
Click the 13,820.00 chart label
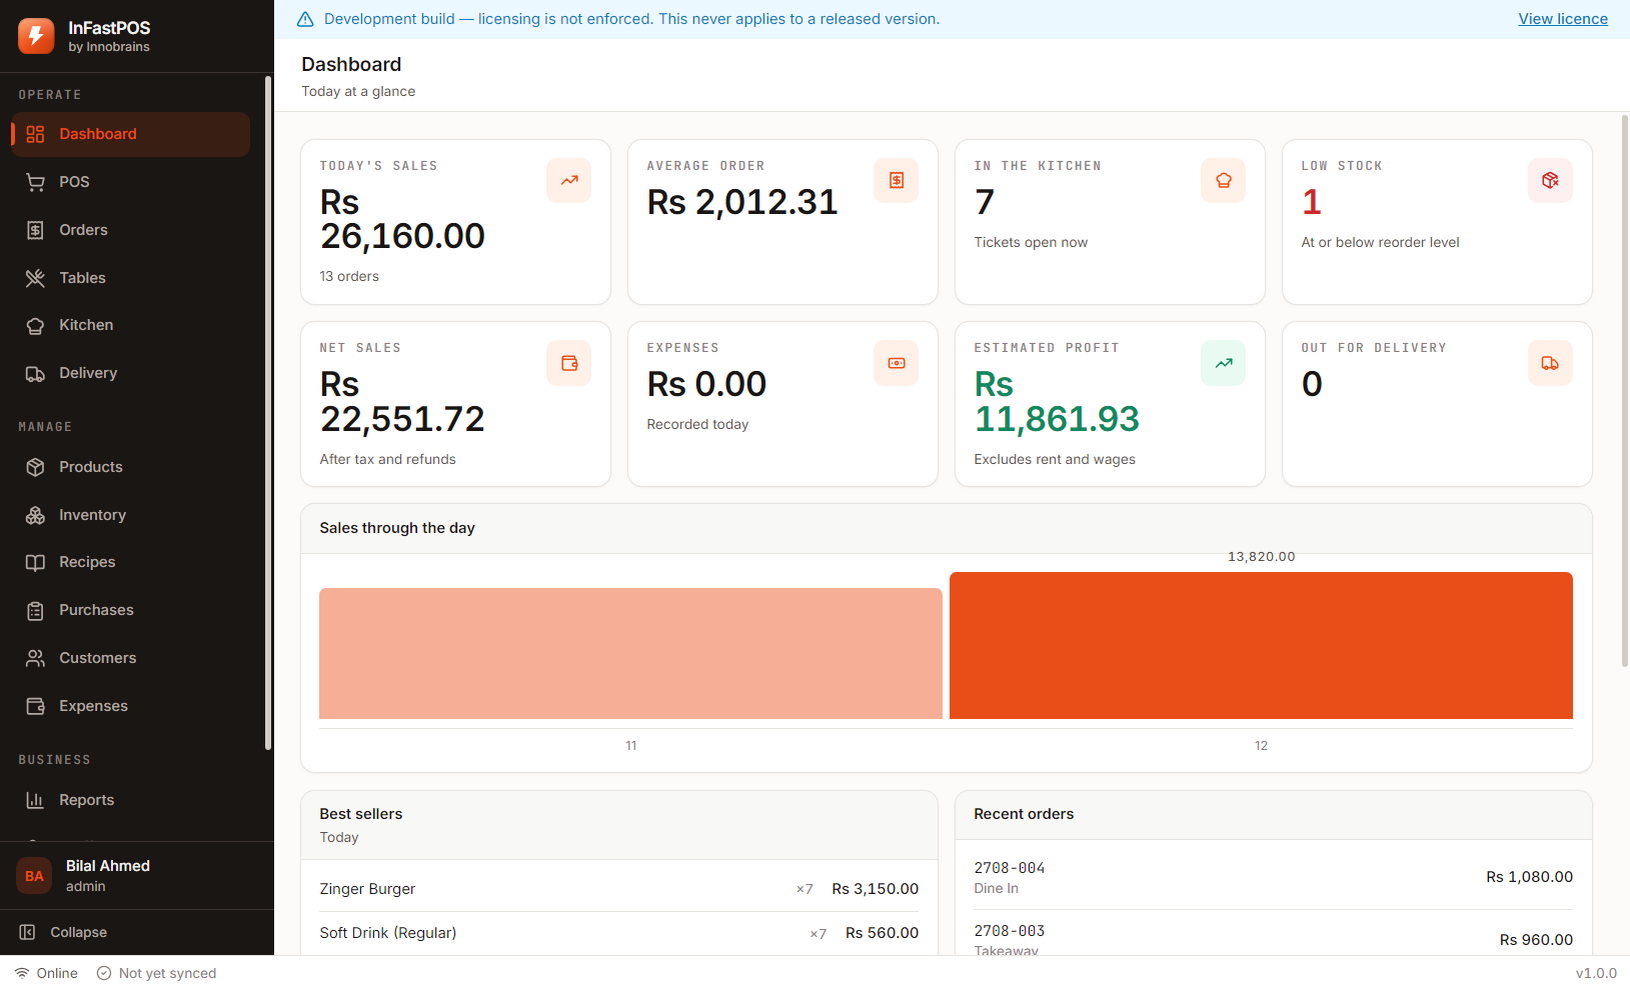[1261, 557]
